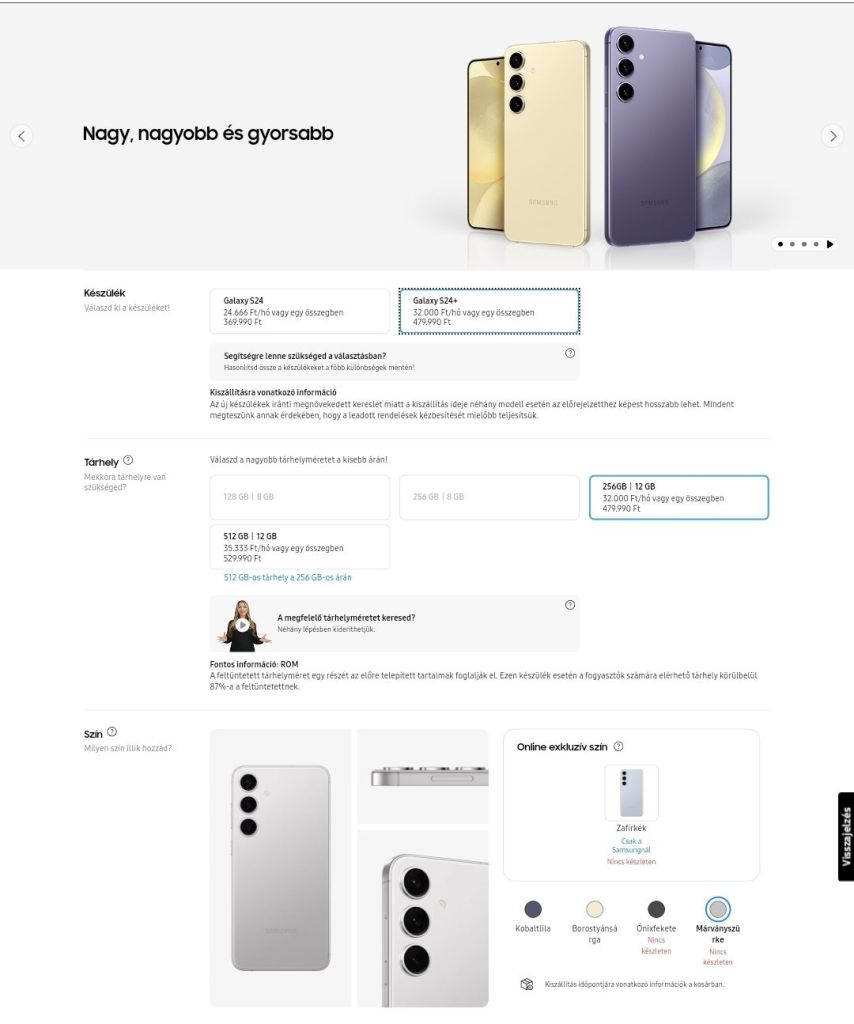The width and height of the screenshot is (854, 1024).
Task: Select the Galaxy S24+ device option
Action: (489, 311)
